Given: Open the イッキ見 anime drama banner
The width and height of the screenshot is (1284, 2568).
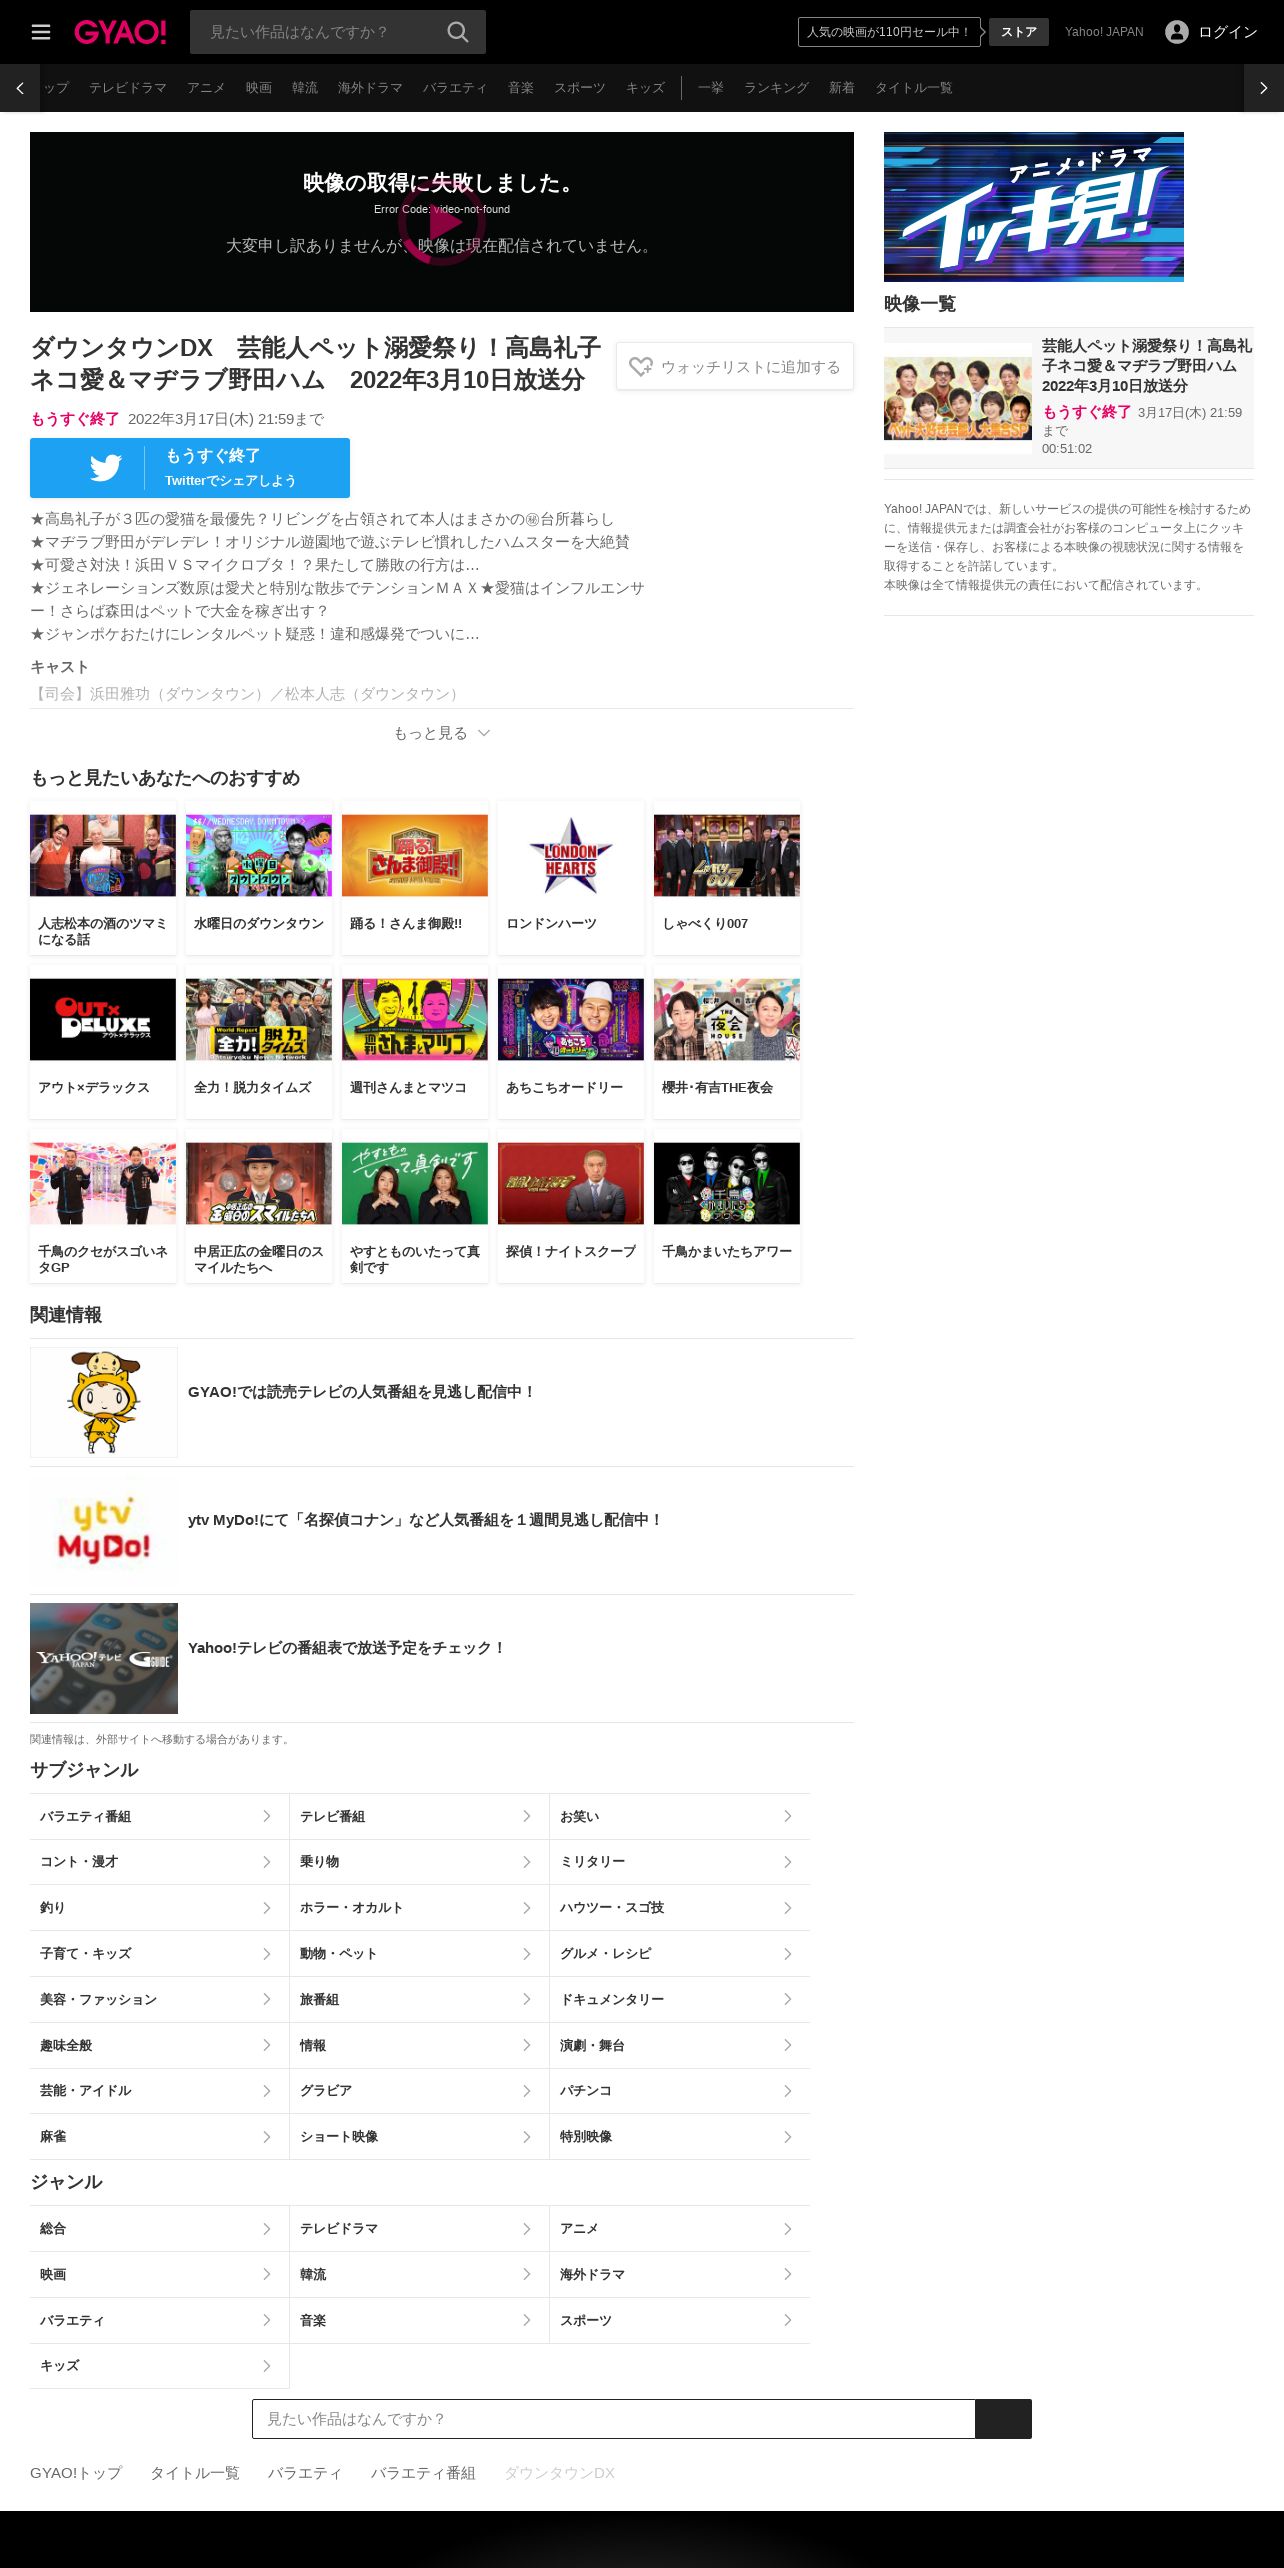Looking at the screenshot, I should [1034, 207].
